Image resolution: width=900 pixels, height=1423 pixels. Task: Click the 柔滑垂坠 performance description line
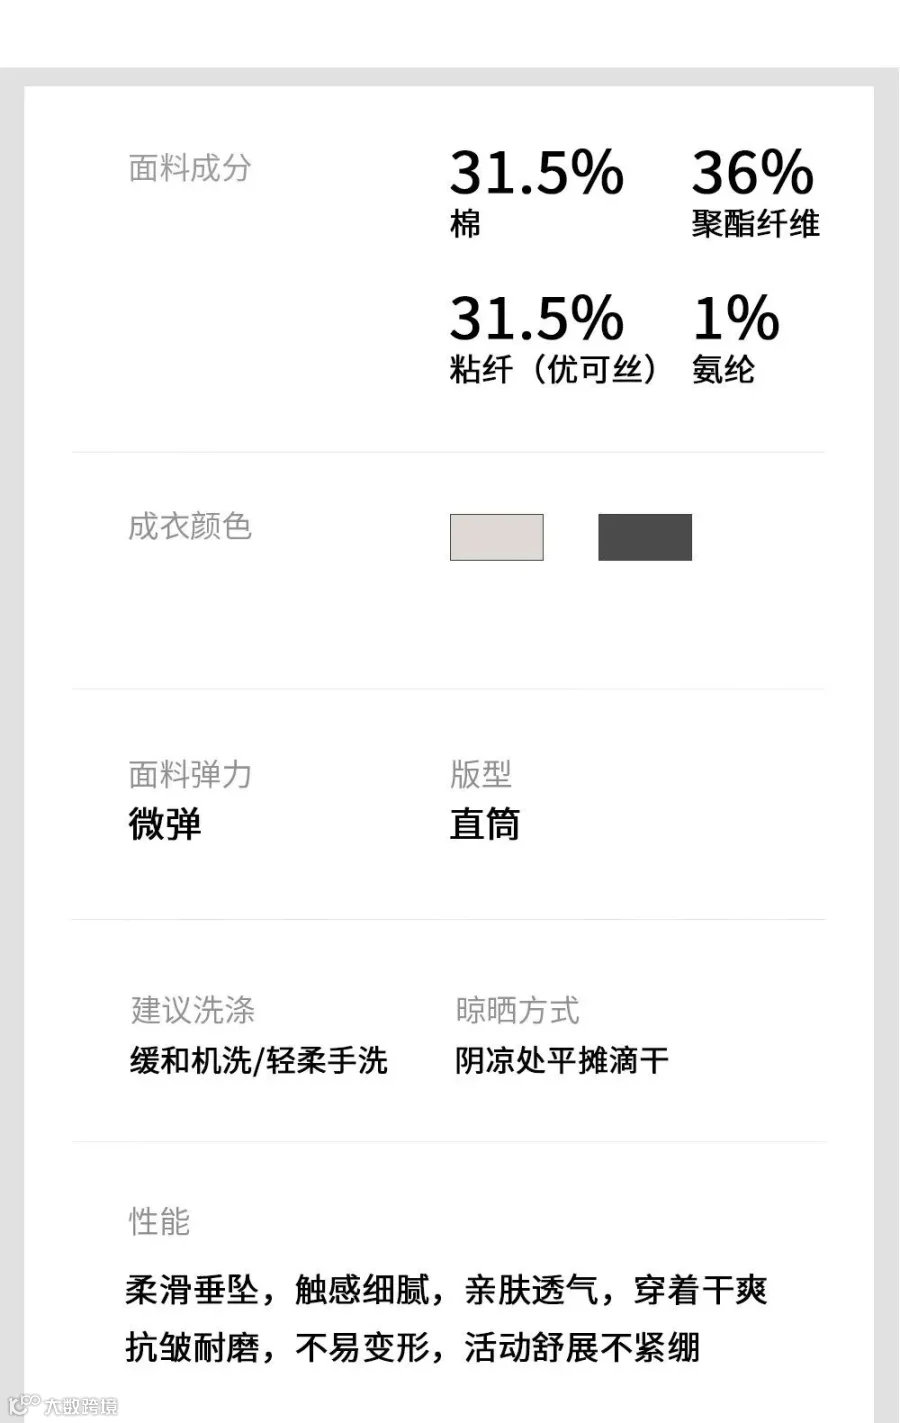[446, 1290]
